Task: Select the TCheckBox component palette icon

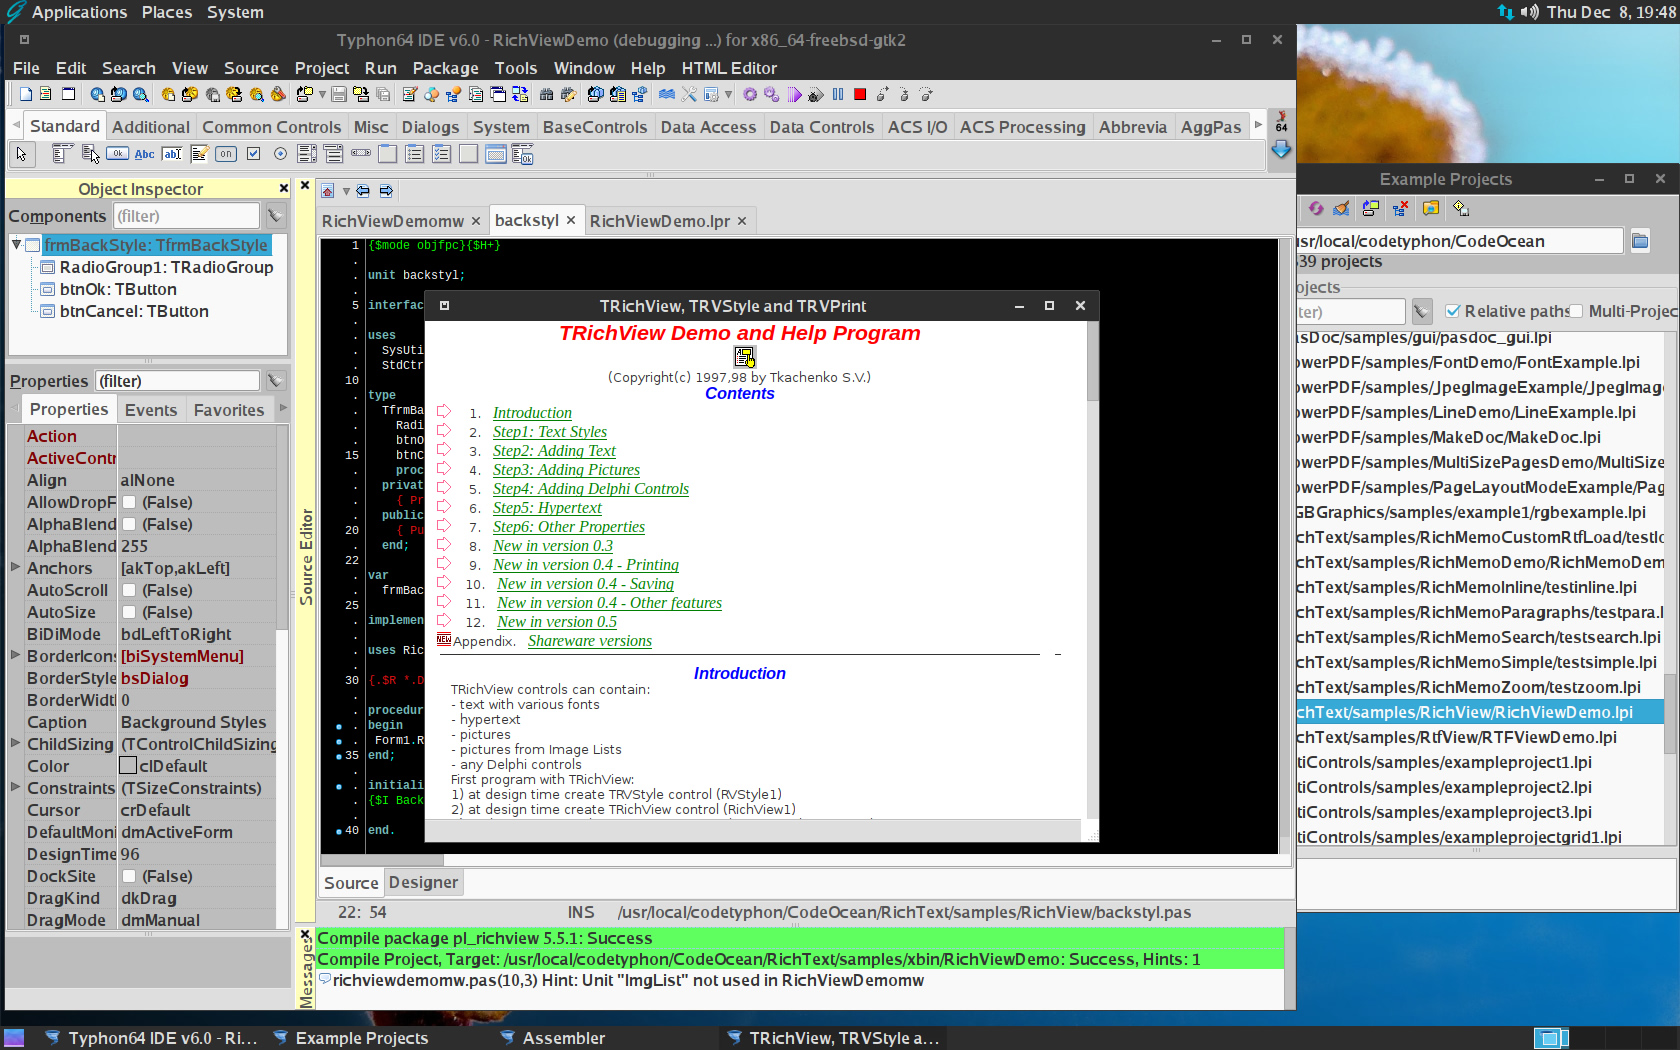Action: (x=253, y=154)
